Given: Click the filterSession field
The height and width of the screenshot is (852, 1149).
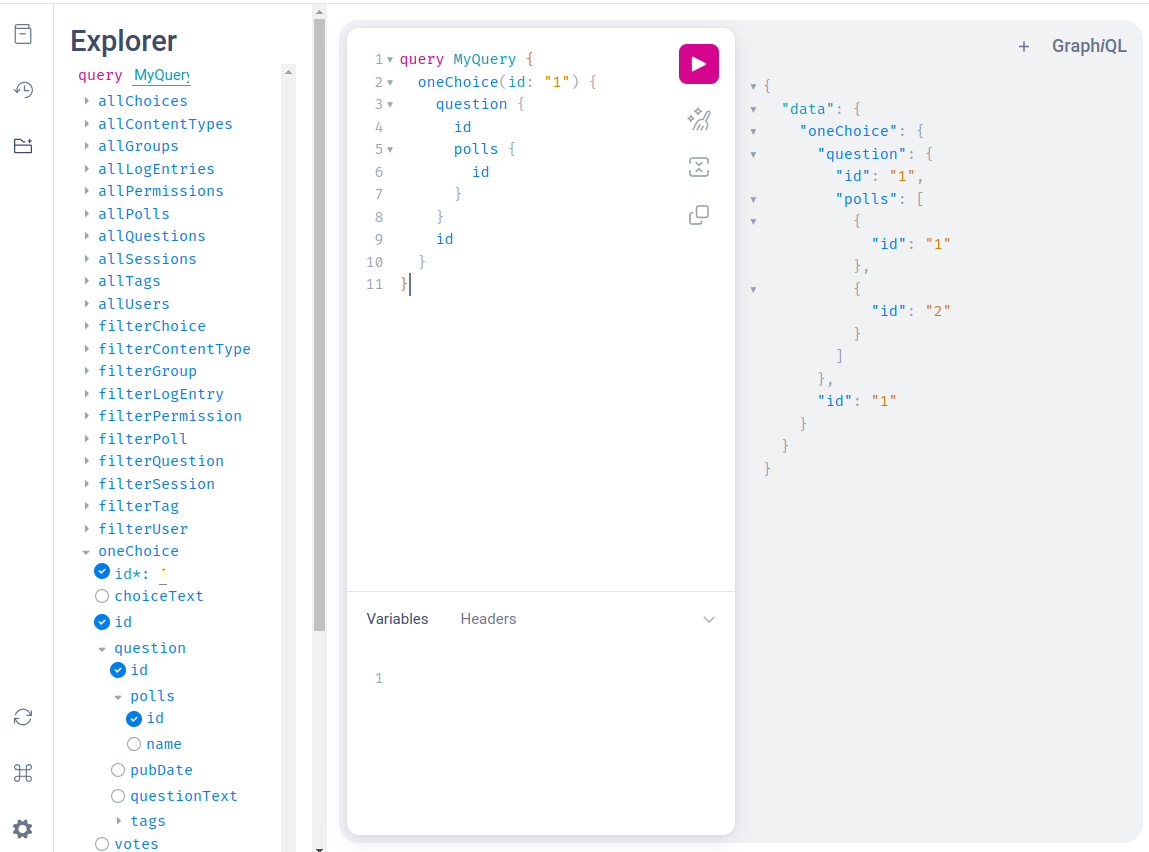Looking at the screenshot, I should pos(156,484).
